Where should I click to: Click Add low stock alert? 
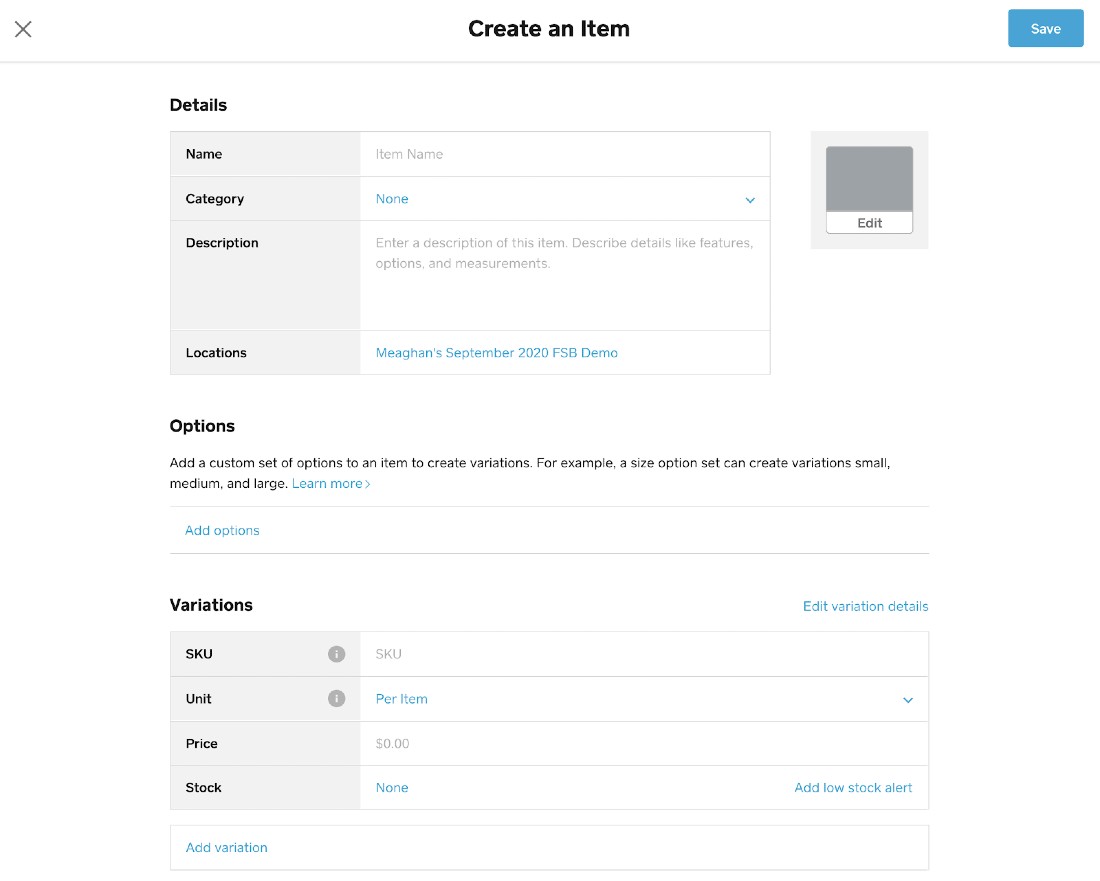click(x=853, y=788)
